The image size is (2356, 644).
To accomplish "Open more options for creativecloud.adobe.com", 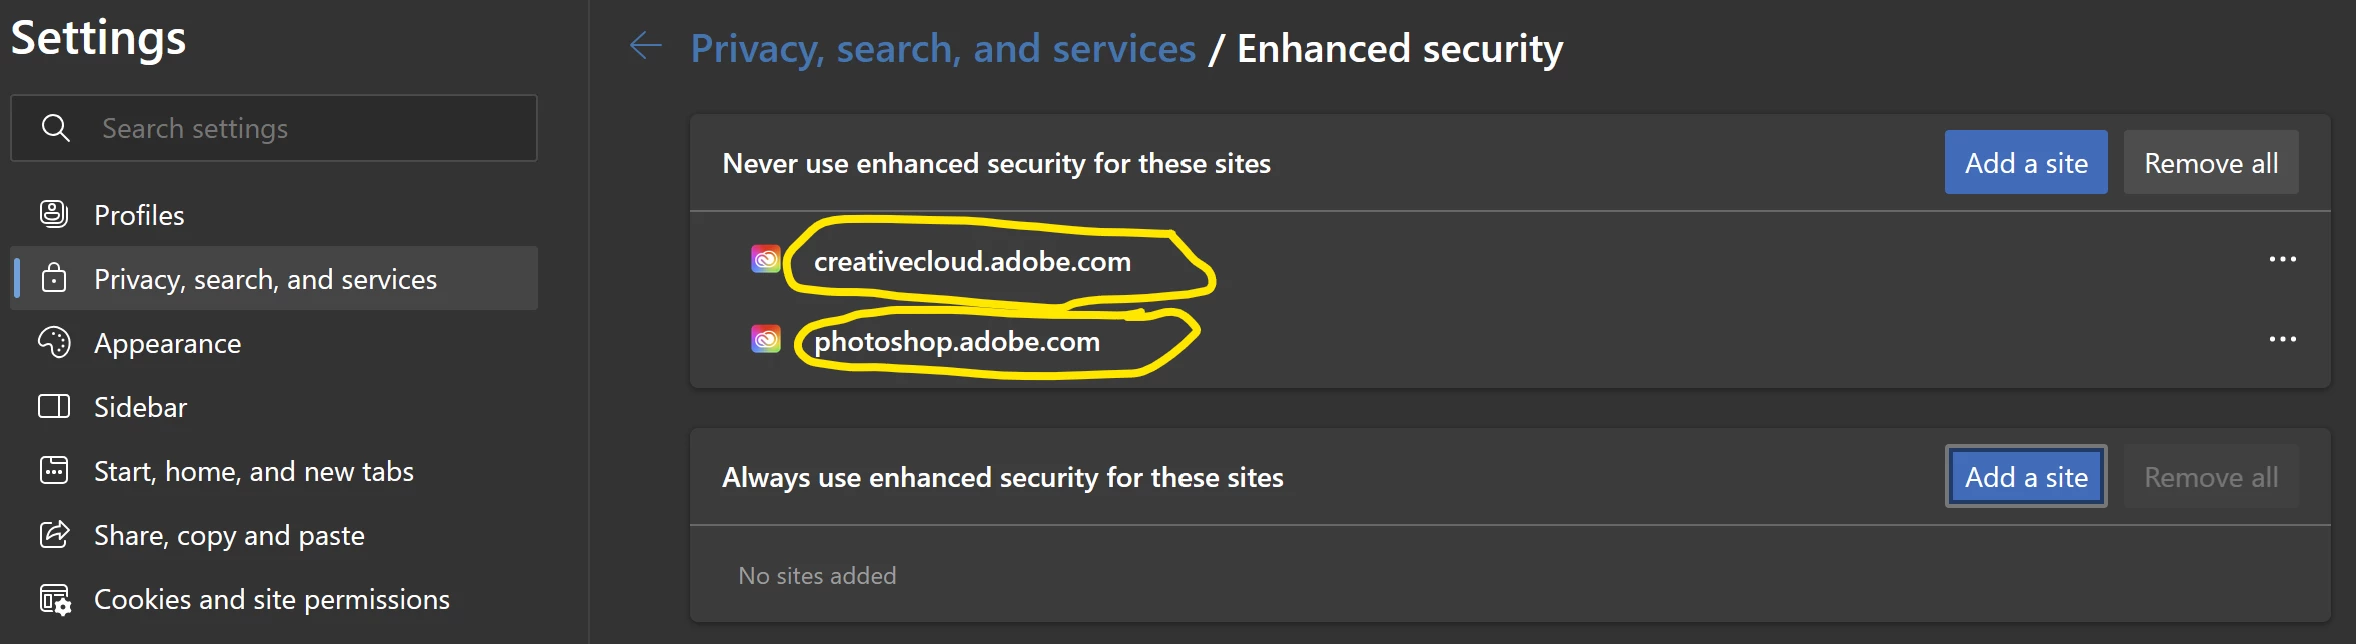I will click(x=2282, y=260).
